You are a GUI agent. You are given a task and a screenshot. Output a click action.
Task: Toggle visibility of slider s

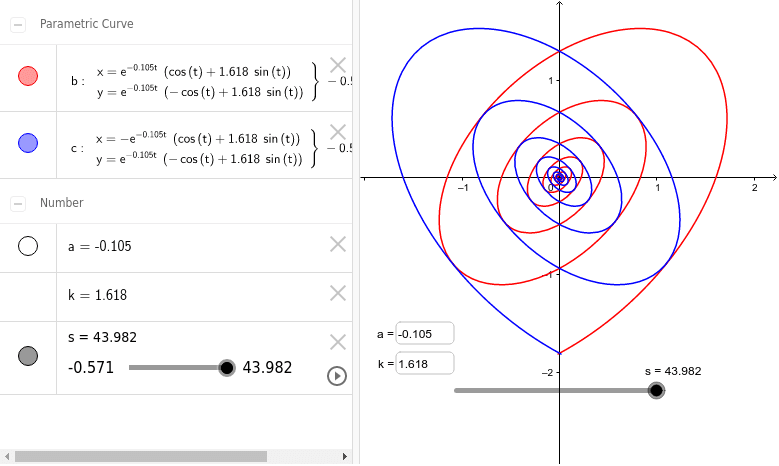tap(28, 356)
